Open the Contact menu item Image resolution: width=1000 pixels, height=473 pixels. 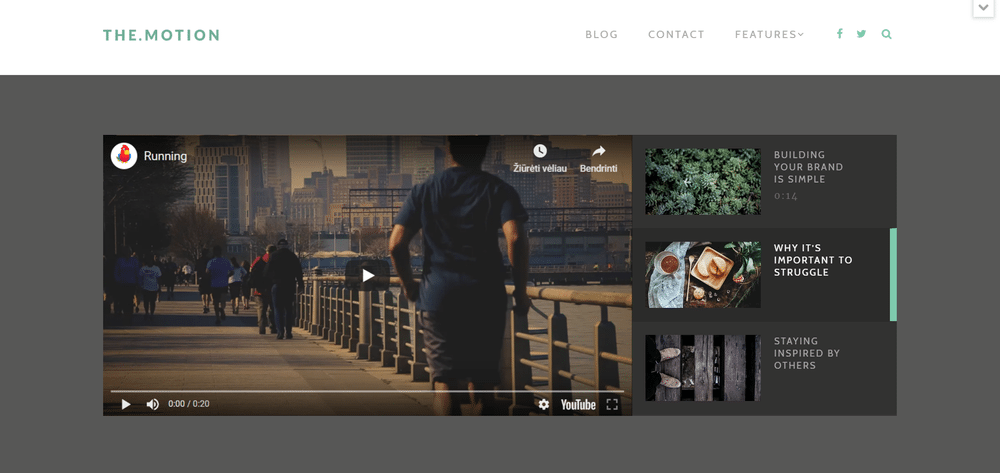point(676,34)
